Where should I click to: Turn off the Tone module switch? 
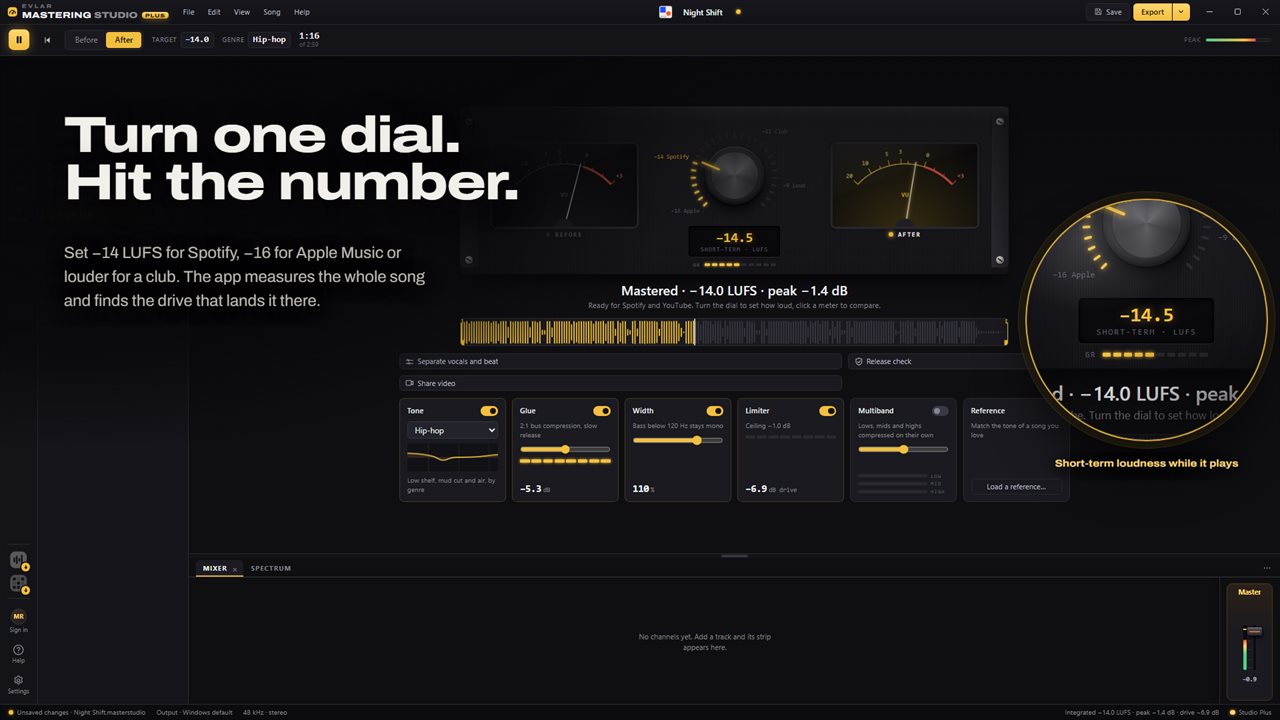[x=489, y=411]
